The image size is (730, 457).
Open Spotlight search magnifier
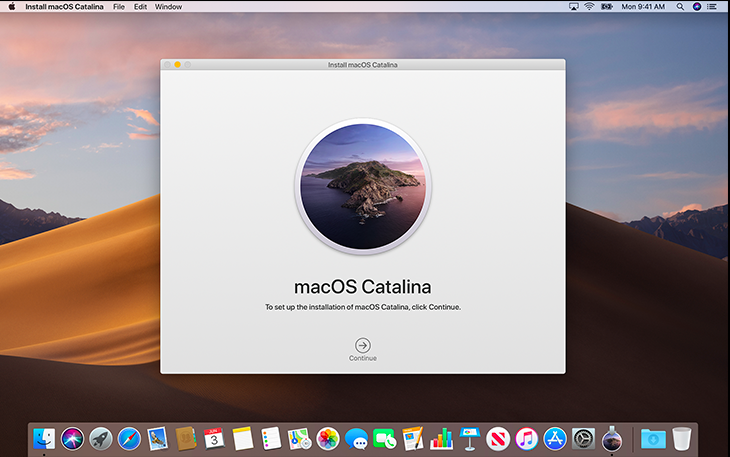click(x=680, y=7)
